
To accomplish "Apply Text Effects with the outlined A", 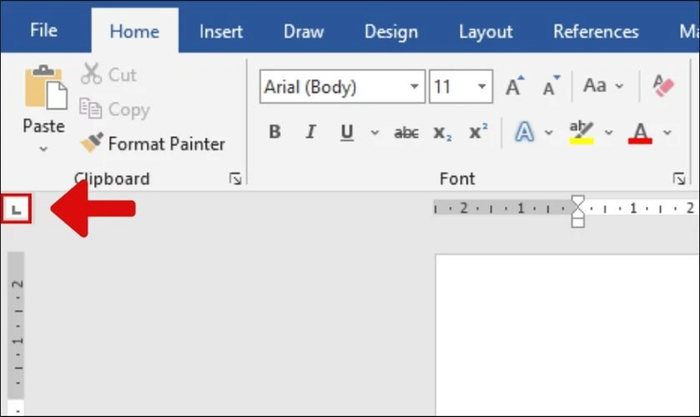I will [525, 132].
